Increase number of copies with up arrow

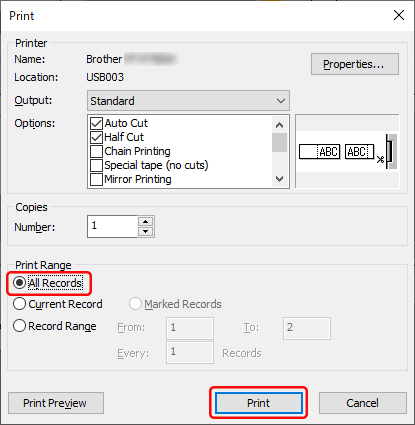point(145,221)
